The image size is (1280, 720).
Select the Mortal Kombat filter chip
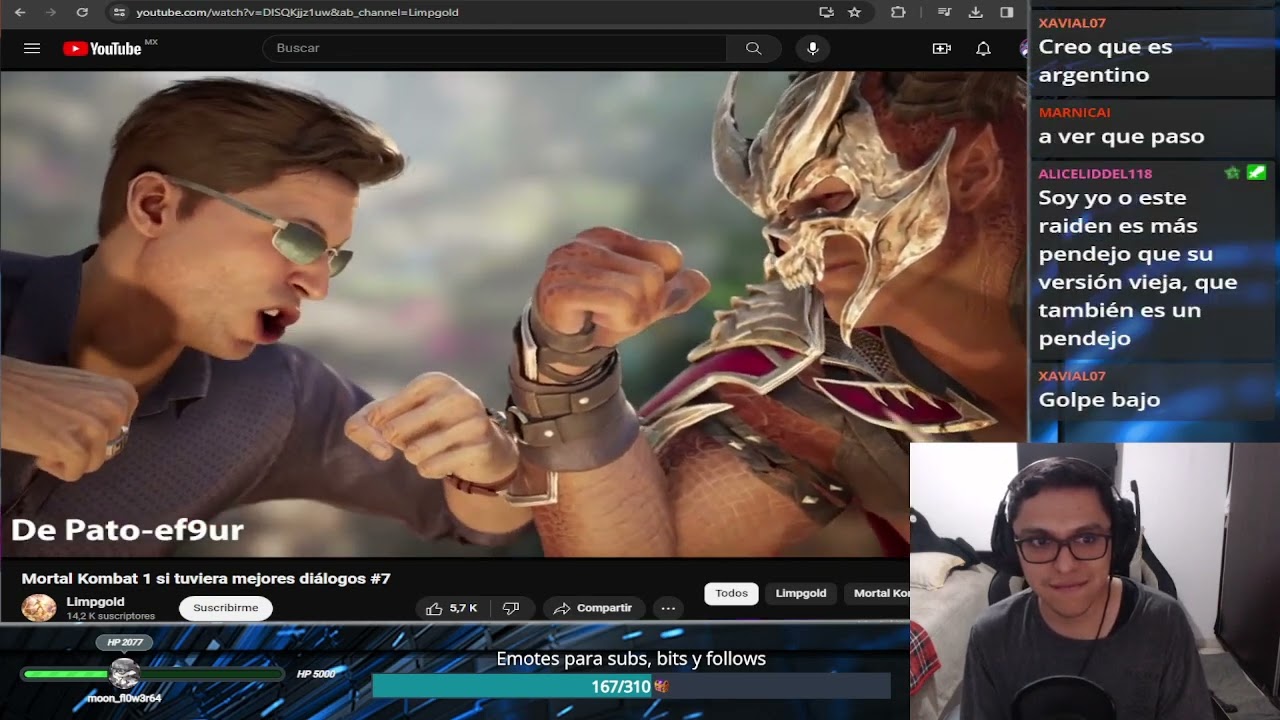[x=878, y=593]
